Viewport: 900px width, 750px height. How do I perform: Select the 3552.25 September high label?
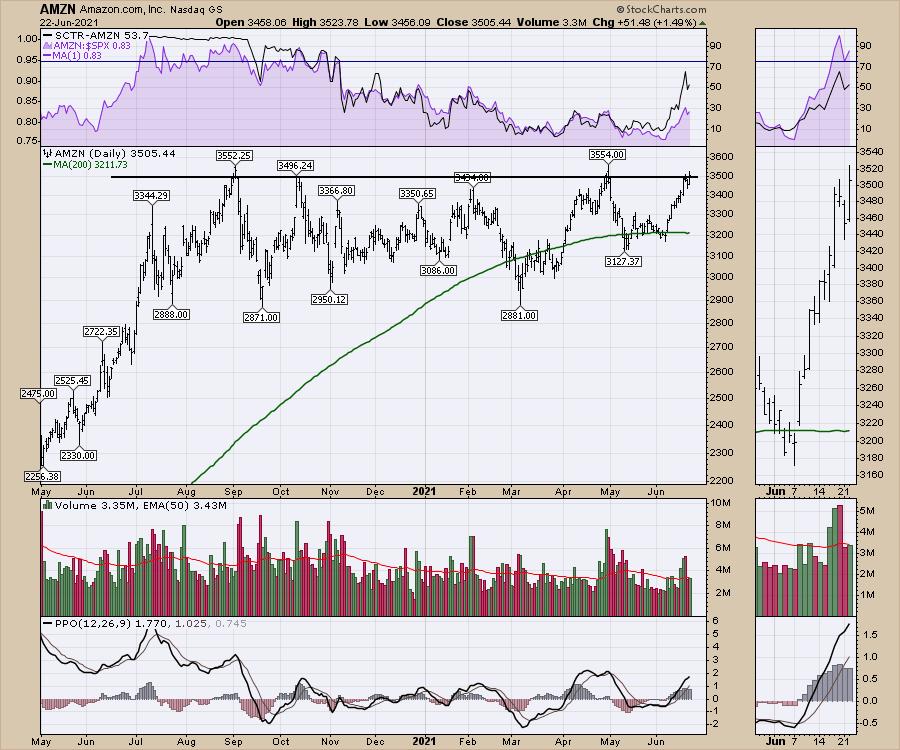pyautogui.click(x=234, y=155)
